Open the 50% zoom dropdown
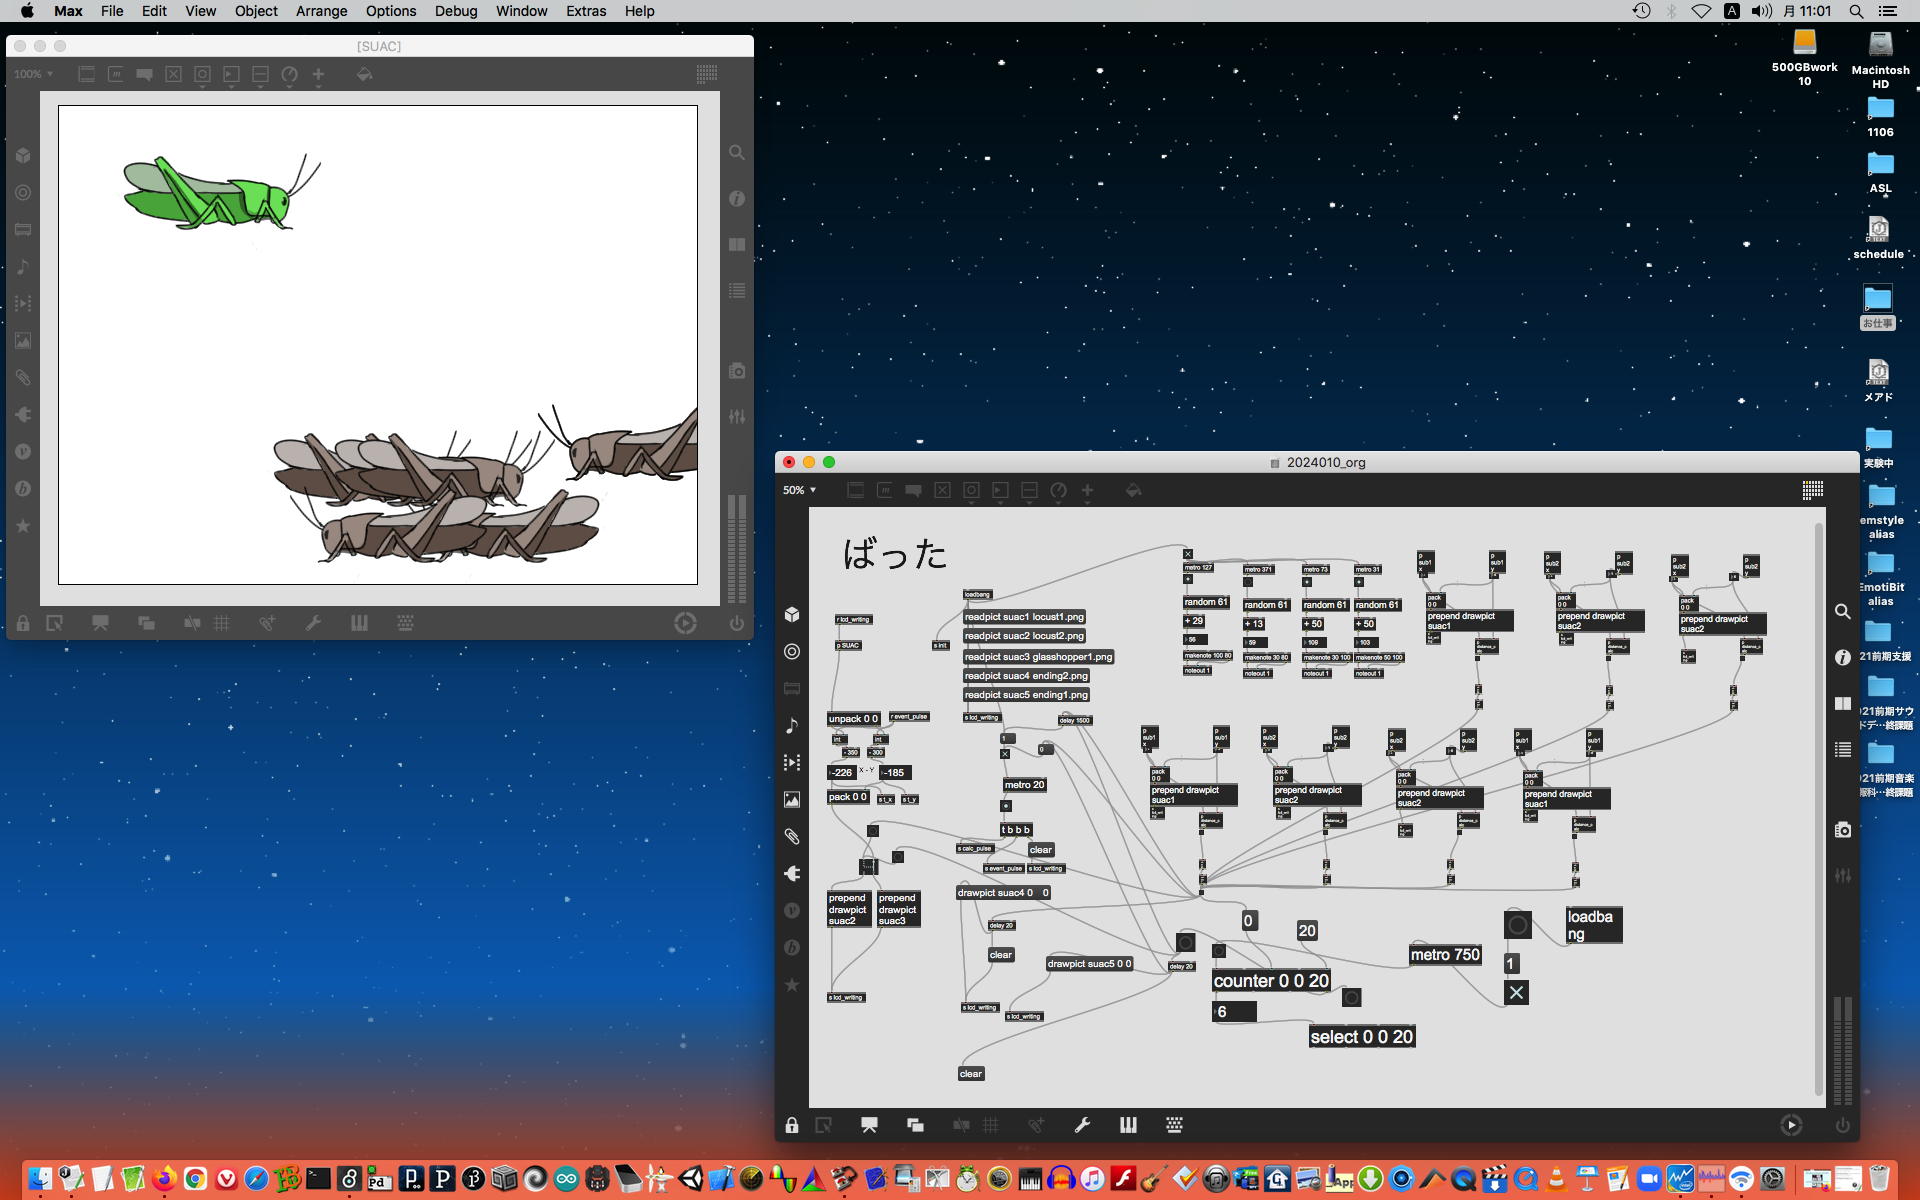 pos(799,490)
